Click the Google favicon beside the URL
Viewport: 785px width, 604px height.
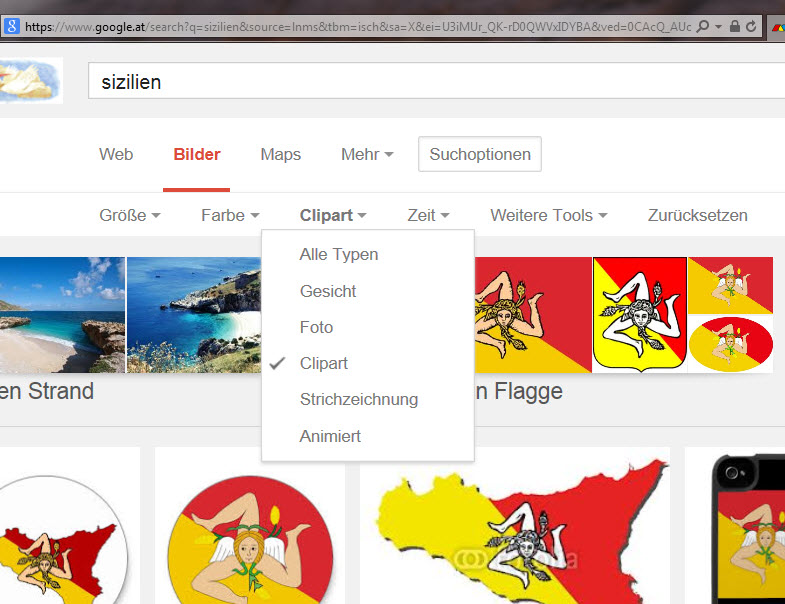click(12, 26)
